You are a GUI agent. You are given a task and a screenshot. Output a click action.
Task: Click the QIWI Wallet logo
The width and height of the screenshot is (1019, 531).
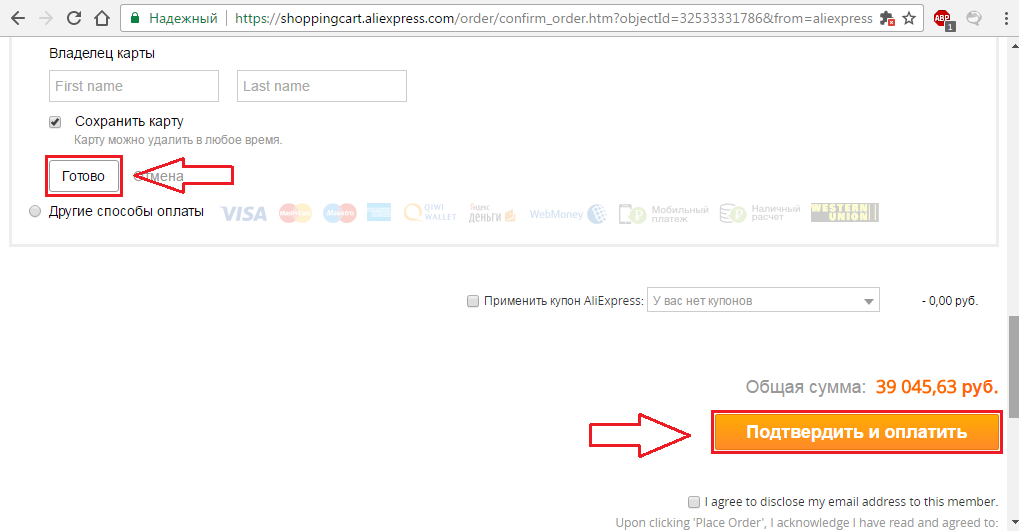430,213
